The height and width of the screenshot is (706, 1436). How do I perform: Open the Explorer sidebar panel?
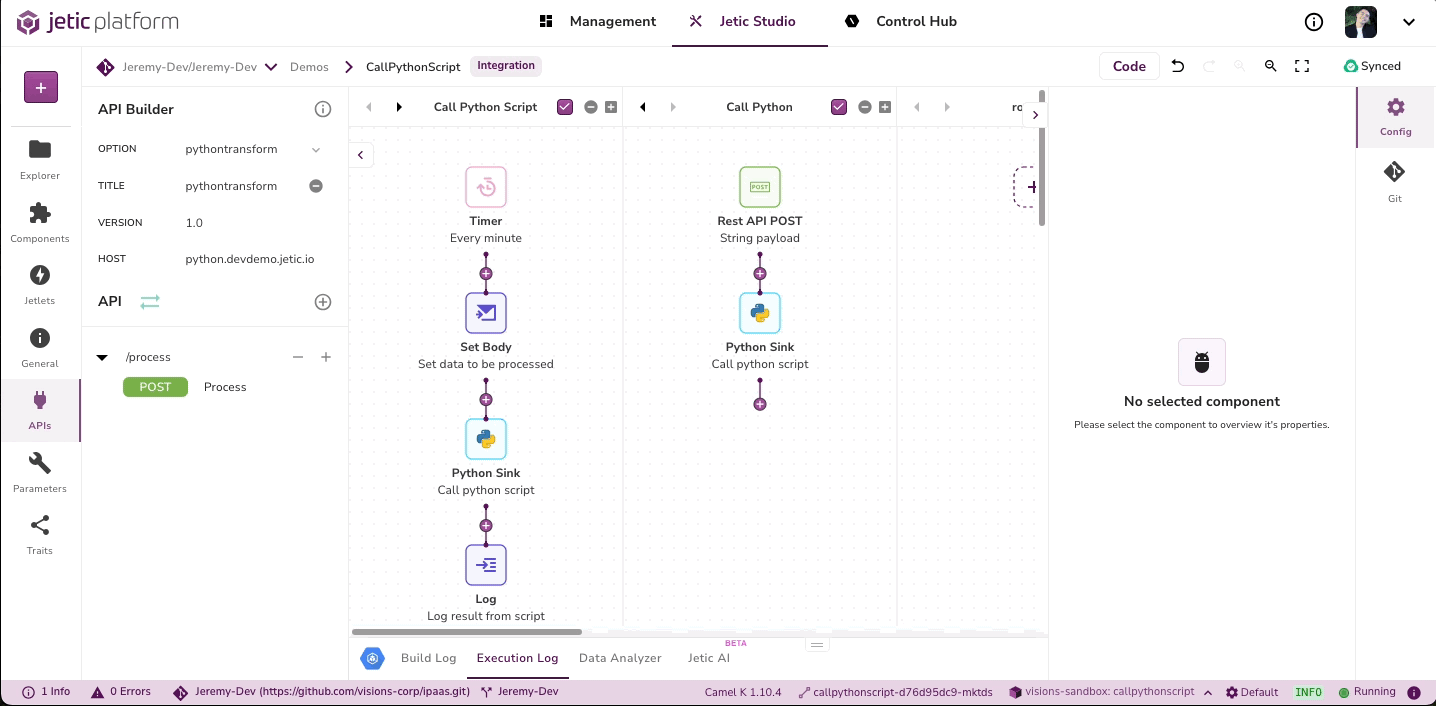click(40, 159)
